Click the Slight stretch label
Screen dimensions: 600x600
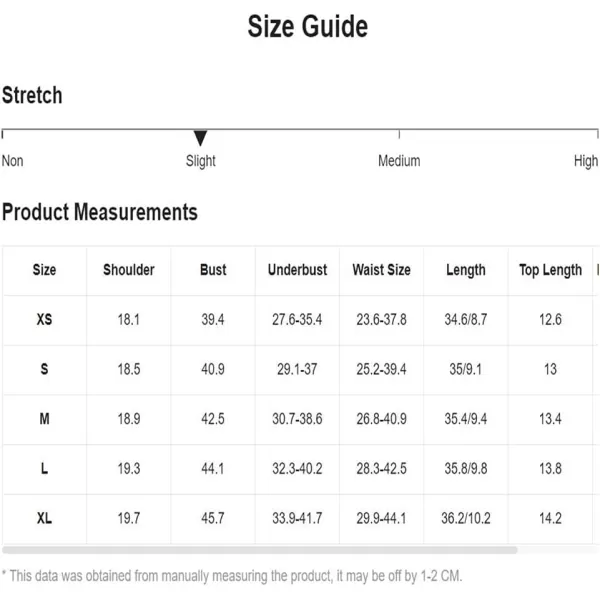pos(201,161)
